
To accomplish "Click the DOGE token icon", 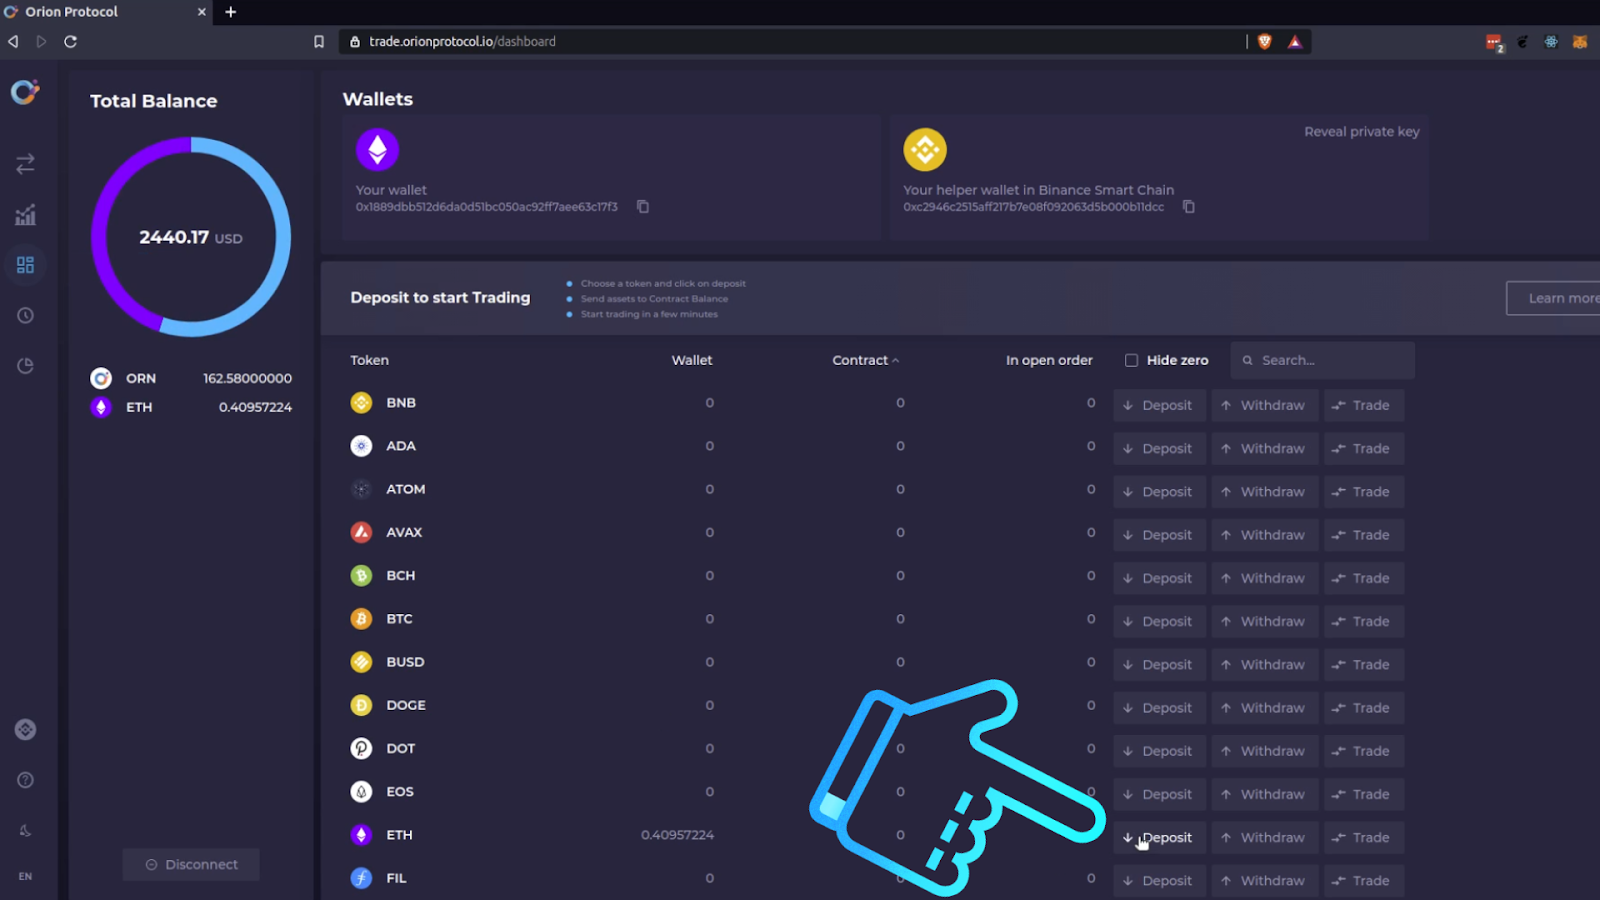I will pyautogui.click(x=361, y=705).
